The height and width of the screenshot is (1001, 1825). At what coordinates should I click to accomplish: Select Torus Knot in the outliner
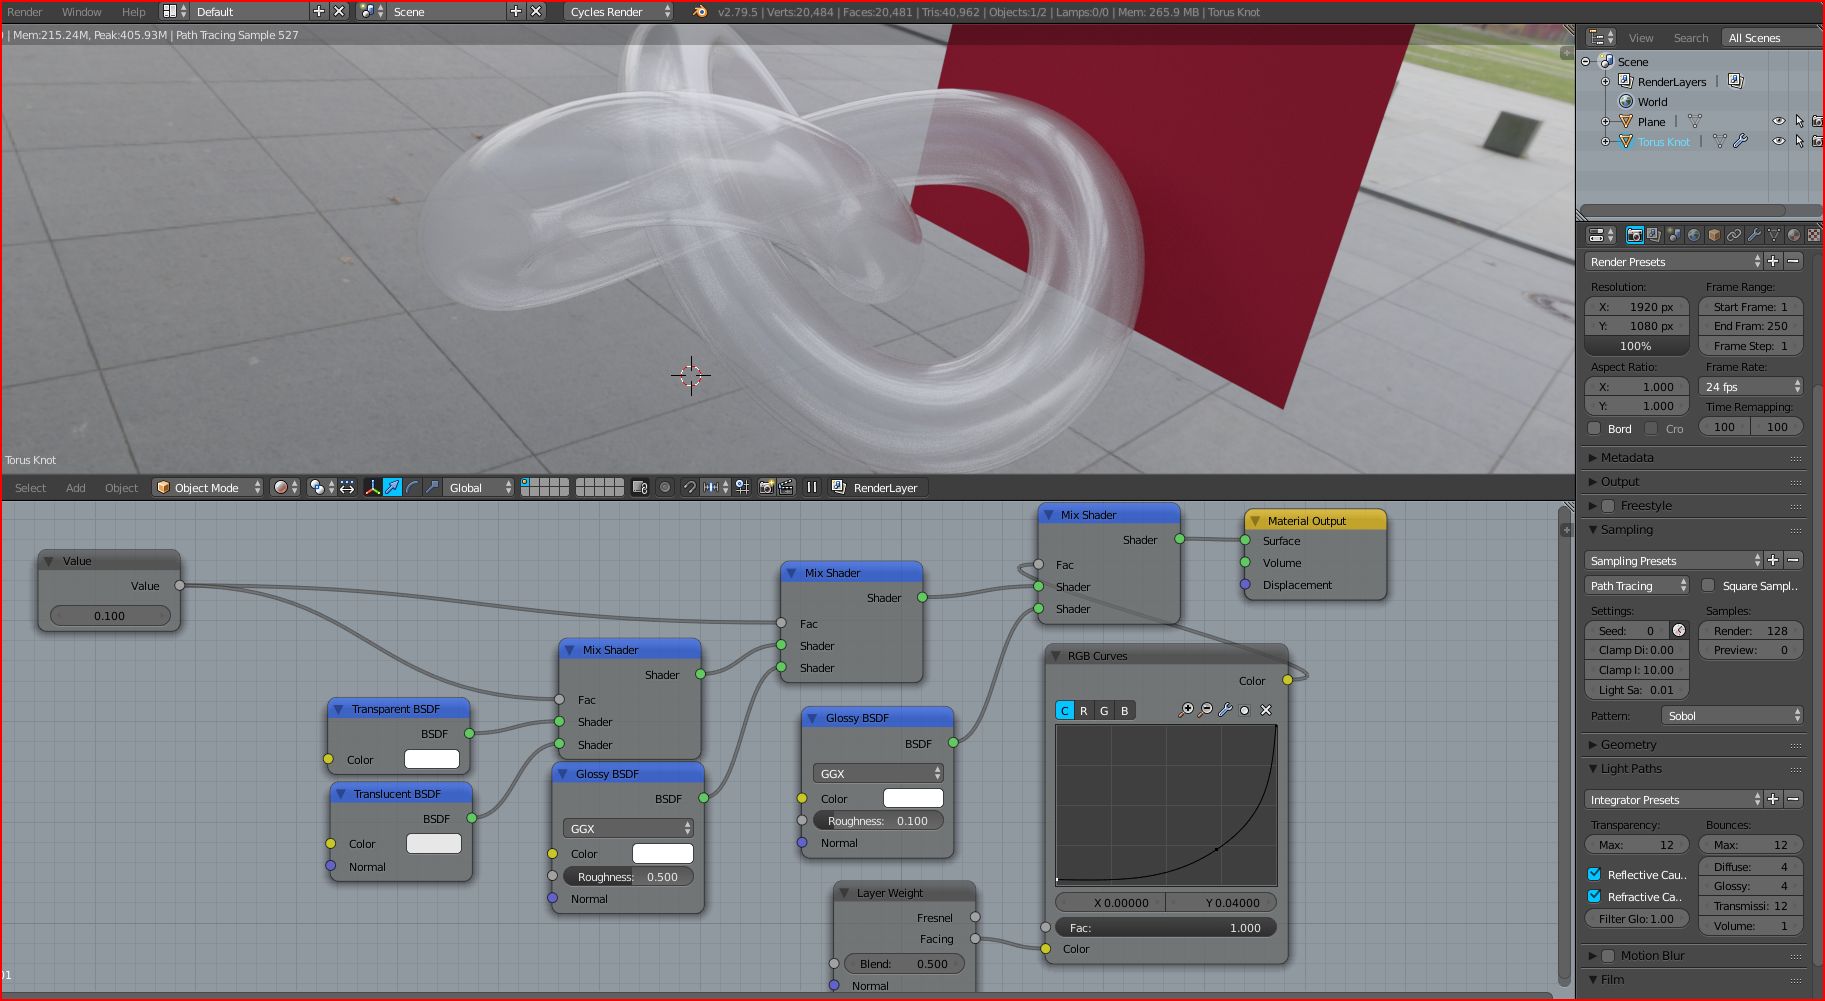[x=1664, y=141]
